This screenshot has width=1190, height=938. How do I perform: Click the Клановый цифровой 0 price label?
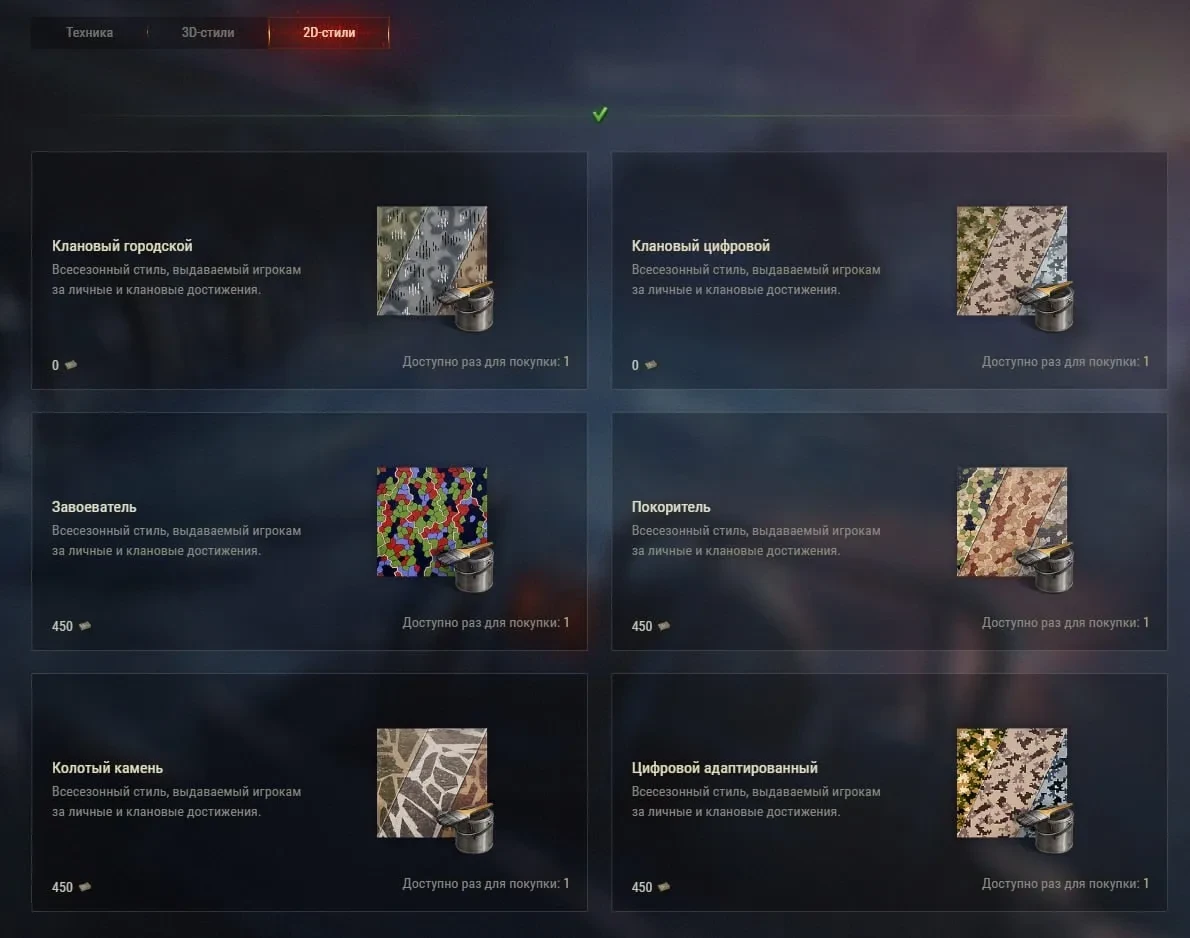pyautogui.click(x=635, y=365)
